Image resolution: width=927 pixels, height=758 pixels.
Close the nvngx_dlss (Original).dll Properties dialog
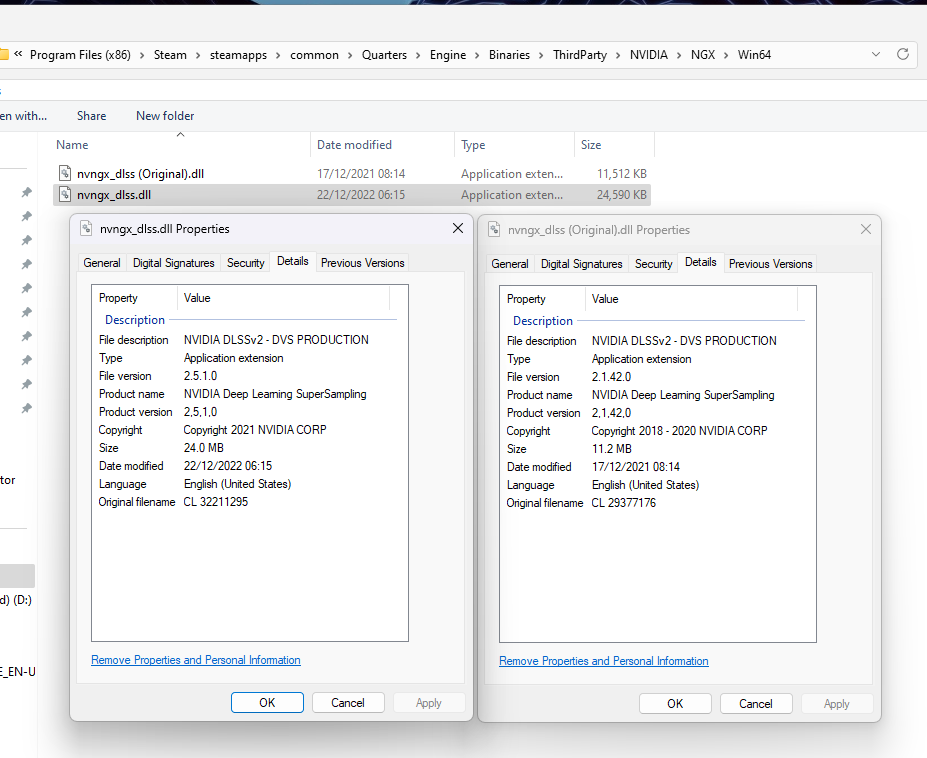coord(866,229)
